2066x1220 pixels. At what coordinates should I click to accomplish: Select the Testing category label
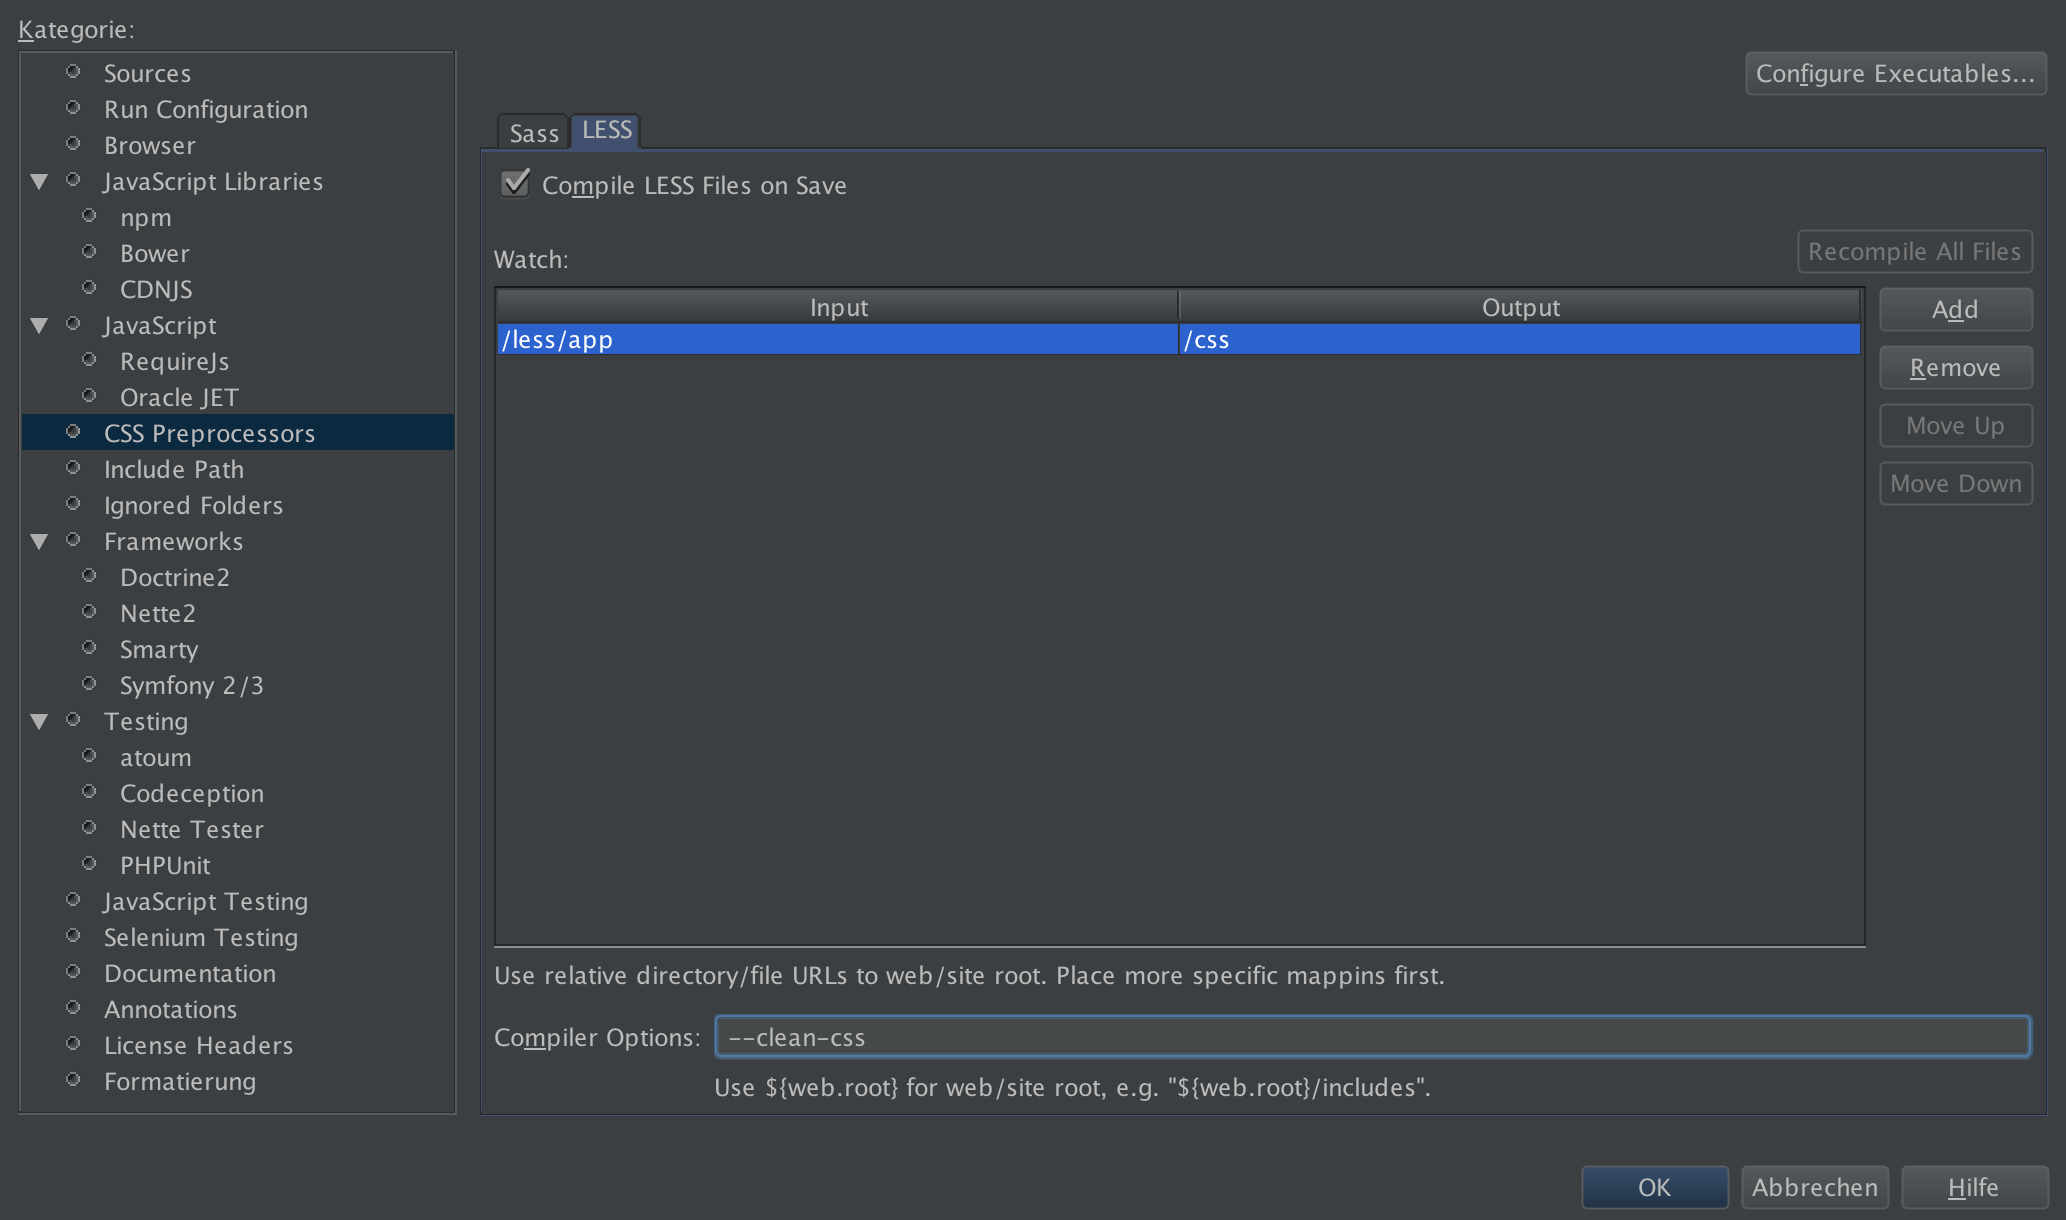pyautogui.click(x=146, y=722)
